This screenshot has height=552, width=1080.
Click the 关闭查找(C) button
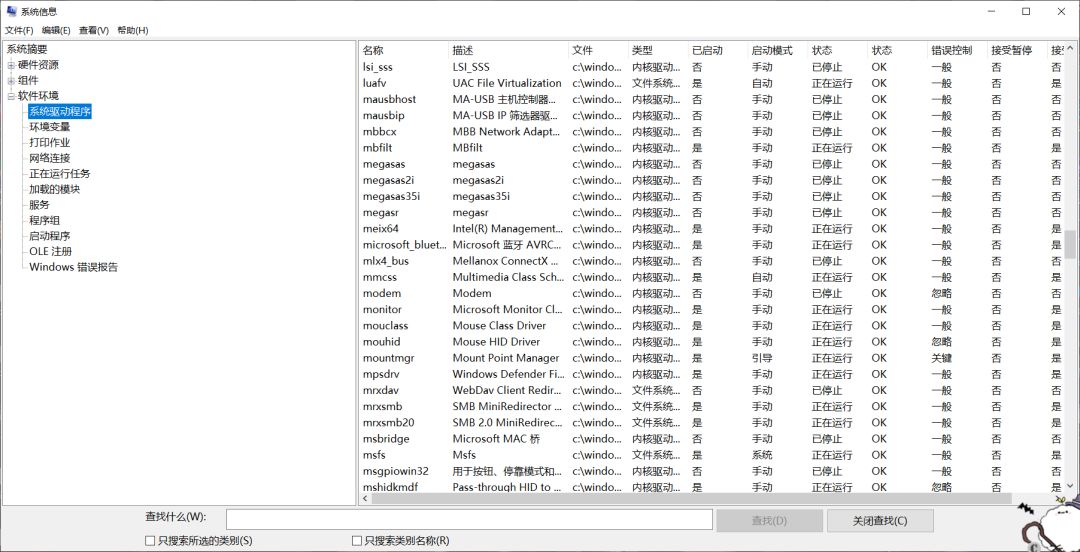pos(880,521)
